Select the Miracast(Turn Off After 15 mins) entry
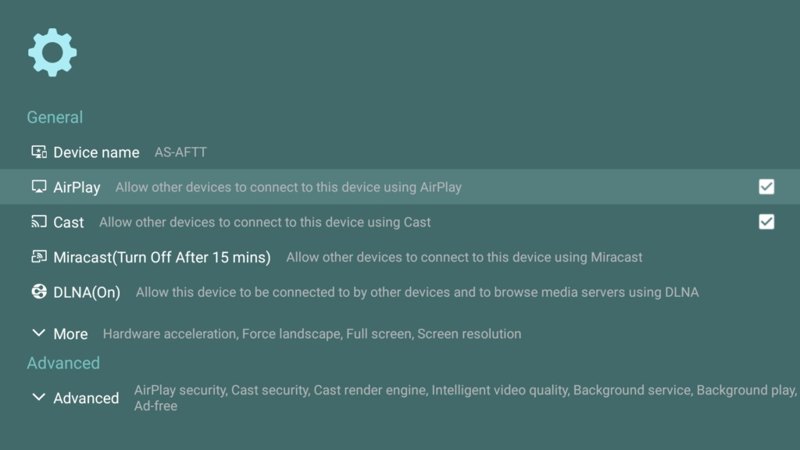 (162, 257)
